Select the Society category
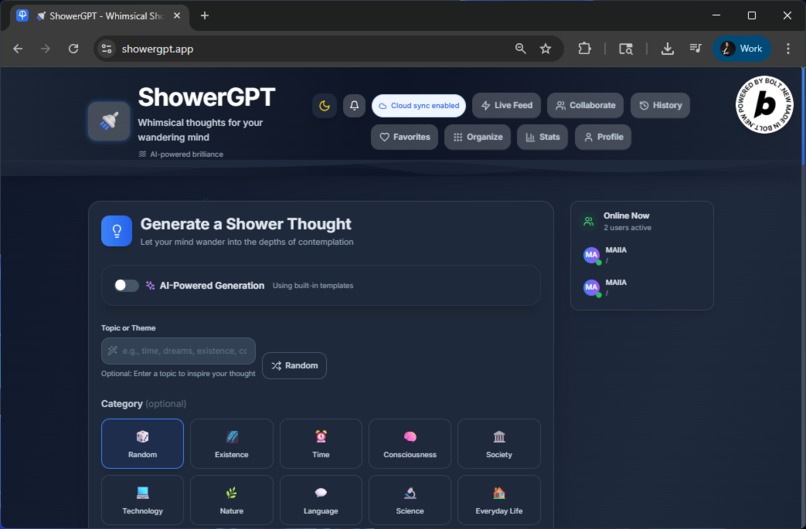 [499, 444]
